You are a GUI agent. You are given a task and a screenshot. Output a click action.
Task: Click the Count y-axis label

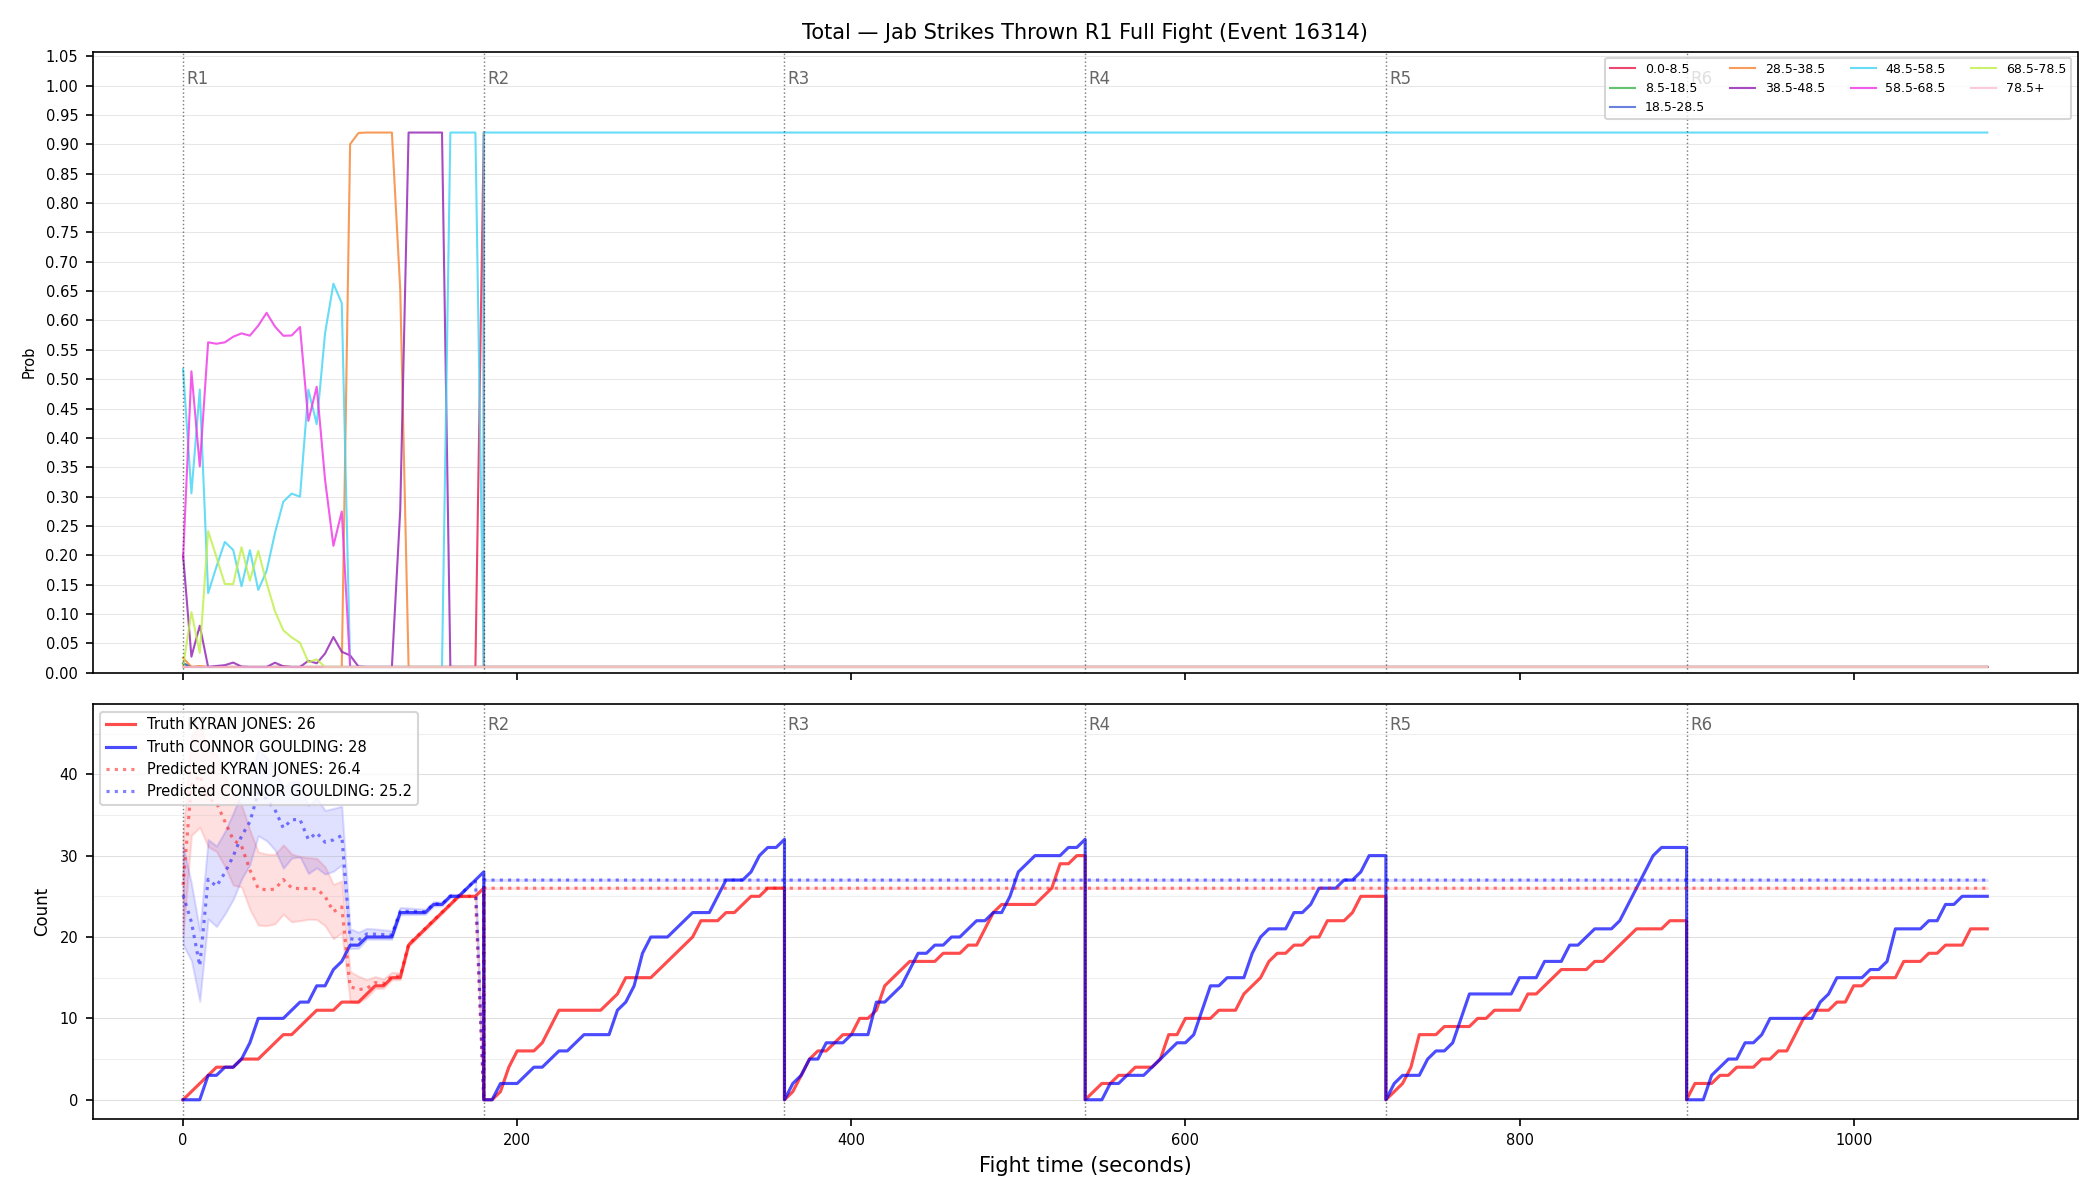(41, 912)
